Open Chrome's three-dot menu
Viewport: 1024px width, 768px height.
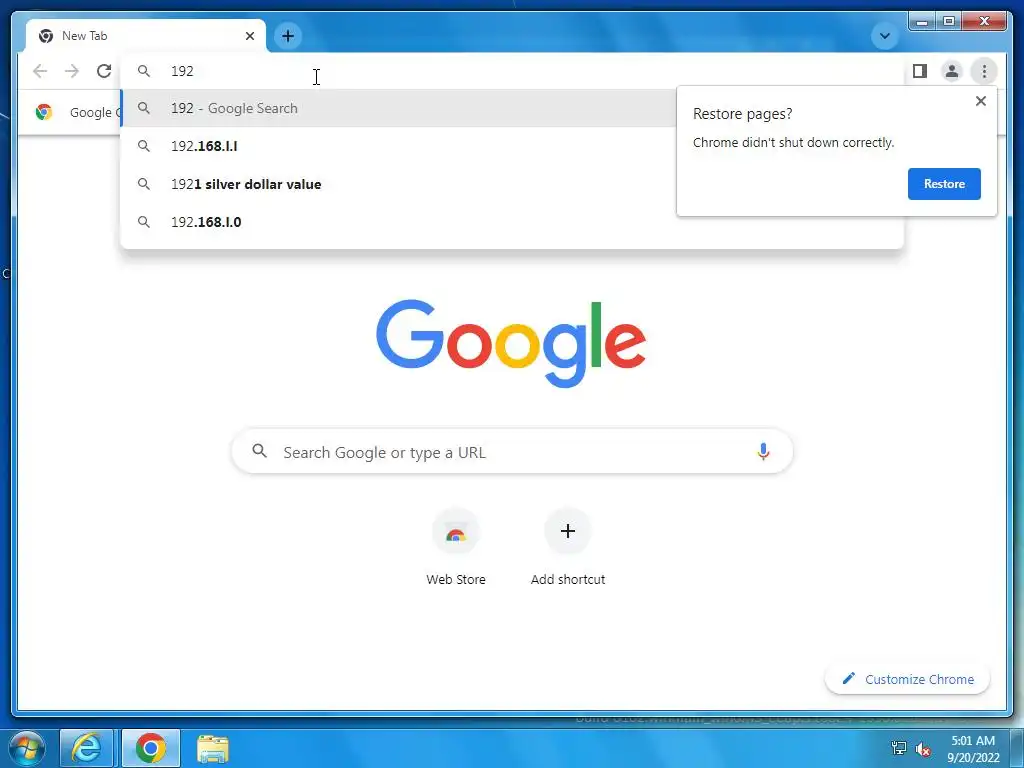coord(984,71)
